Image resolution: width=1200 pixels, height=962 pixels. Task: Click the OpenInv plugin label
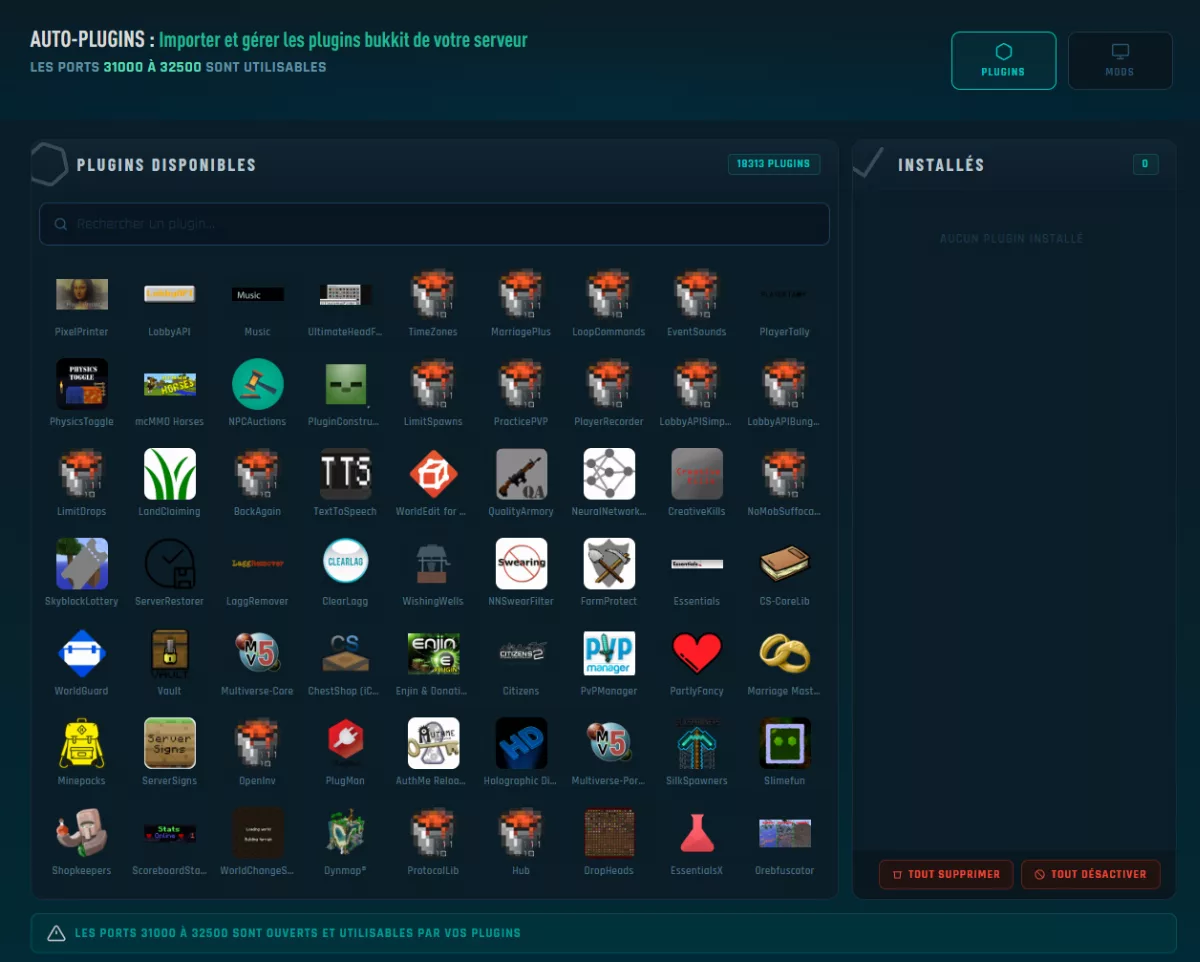pos(258,781)
